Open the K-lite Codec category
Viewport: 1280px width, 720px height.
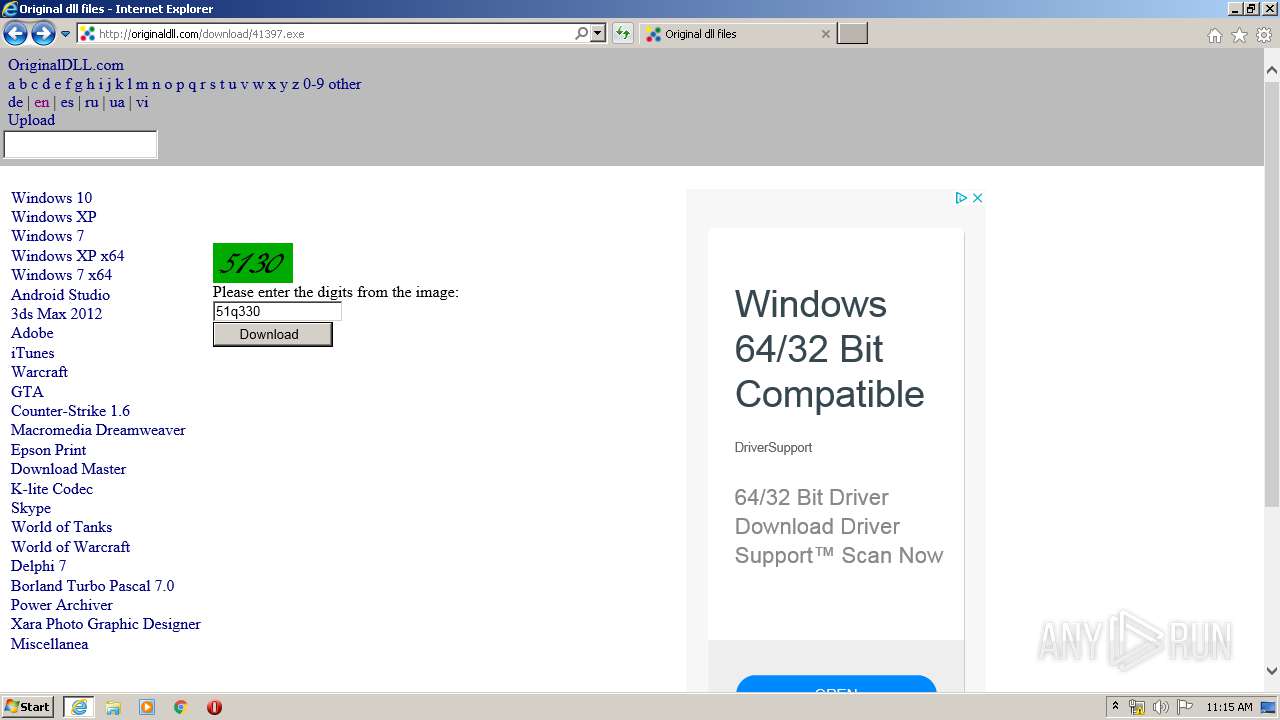pyautogui.click(x=52, y=489)
